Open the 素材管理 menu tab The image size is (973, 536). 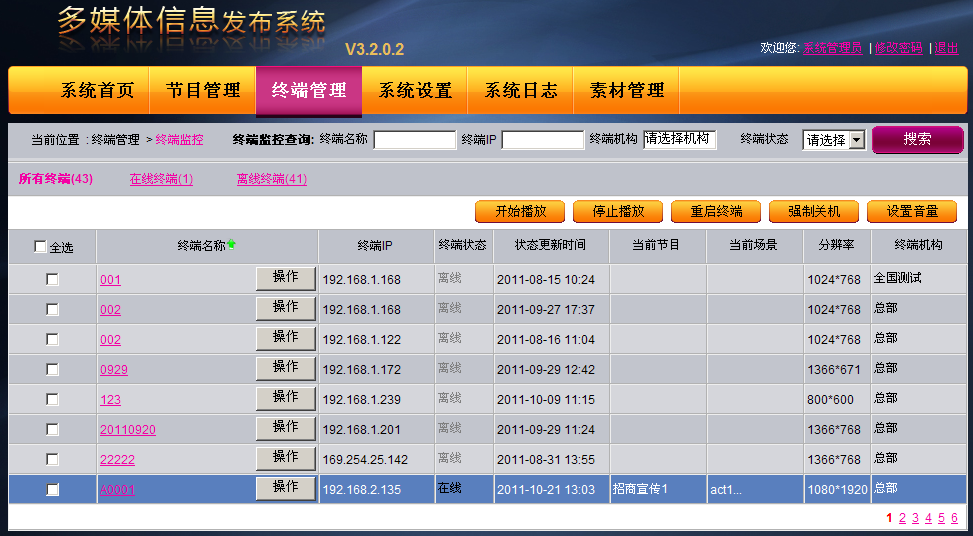[627, 90]
